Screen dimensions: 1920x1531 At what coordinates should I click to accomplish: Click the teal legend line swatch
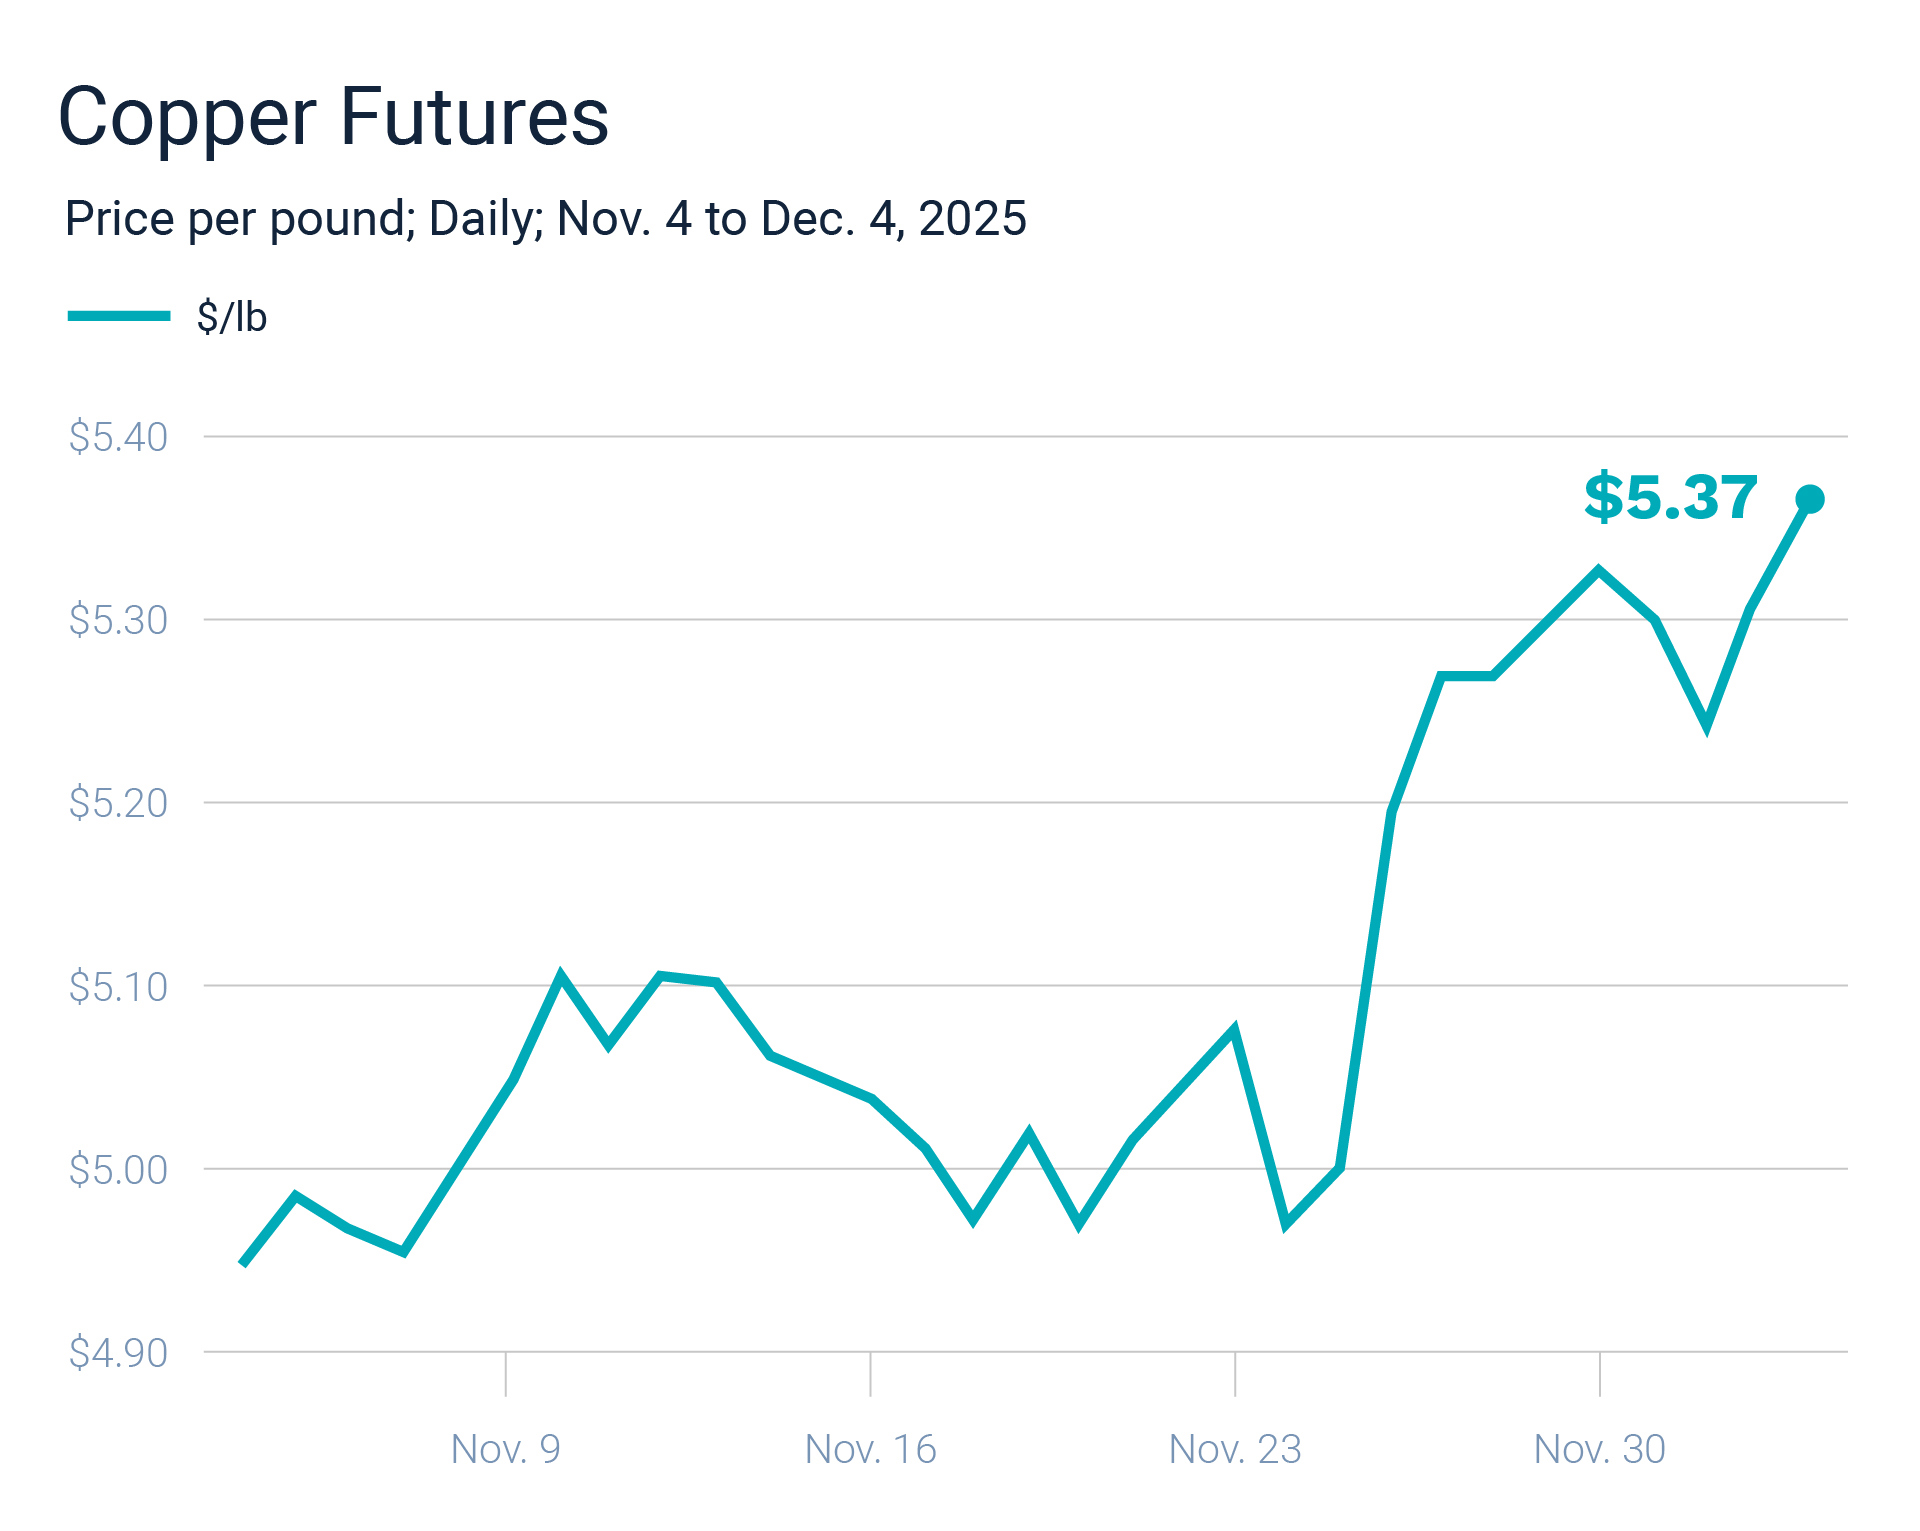(x=119, y=316)
